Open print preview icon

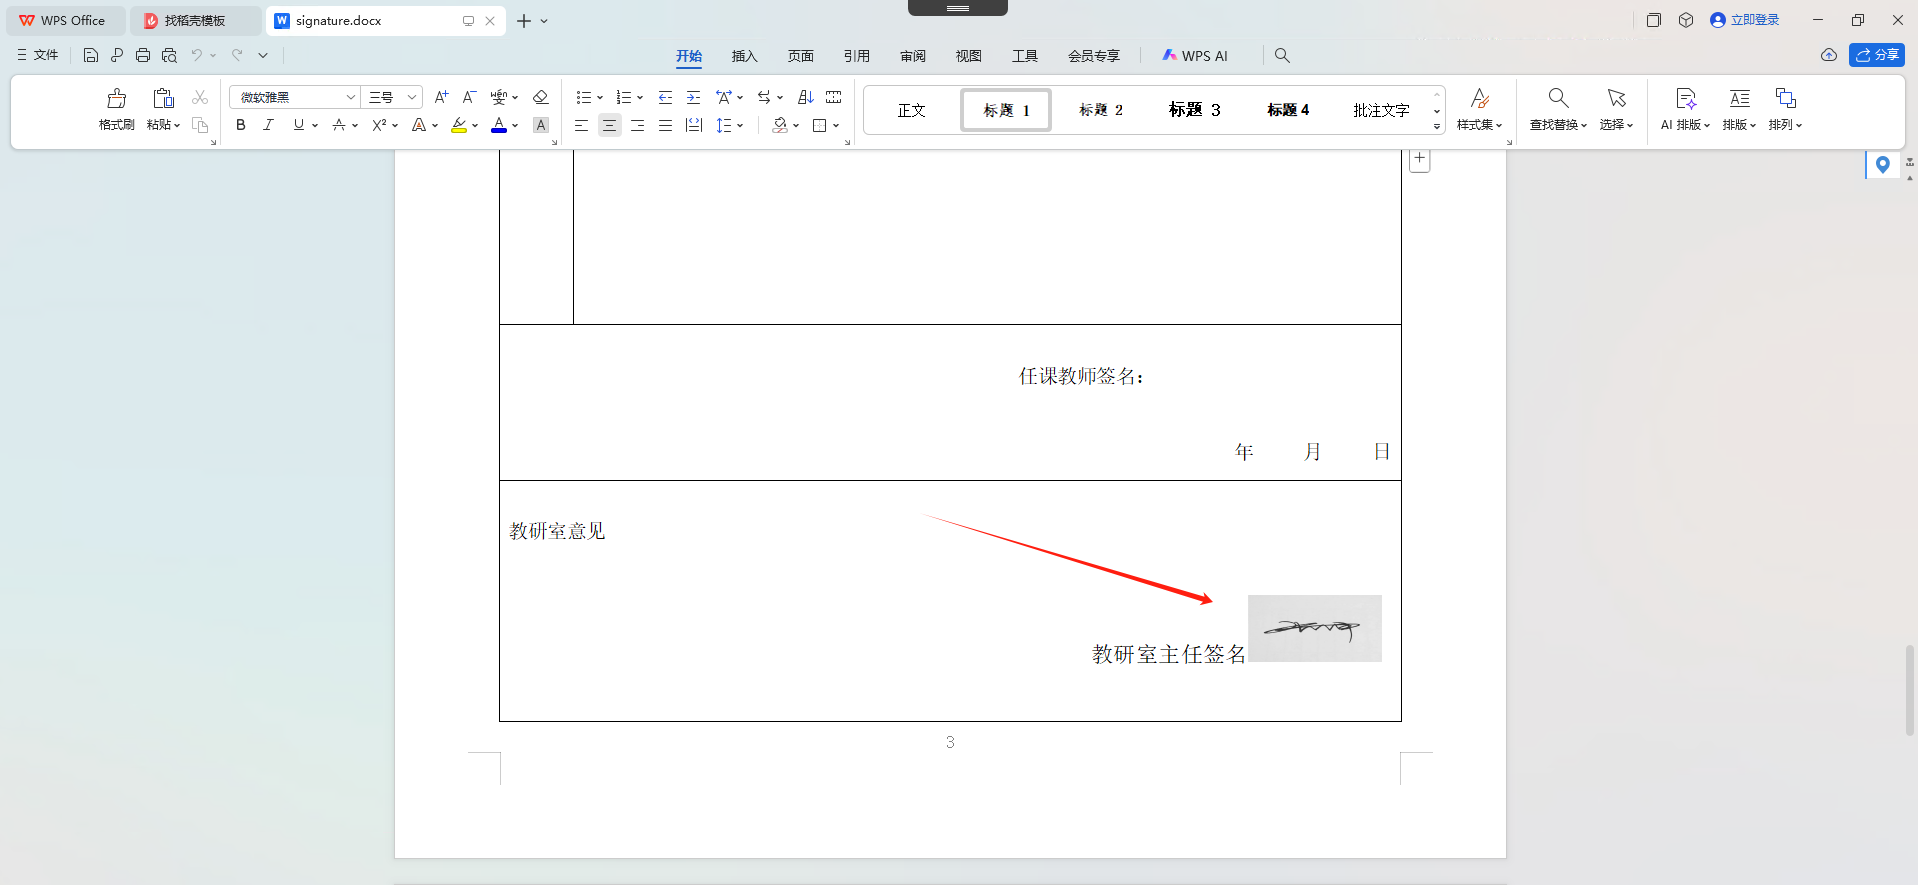pyautogui.click(x=169, y=56)
